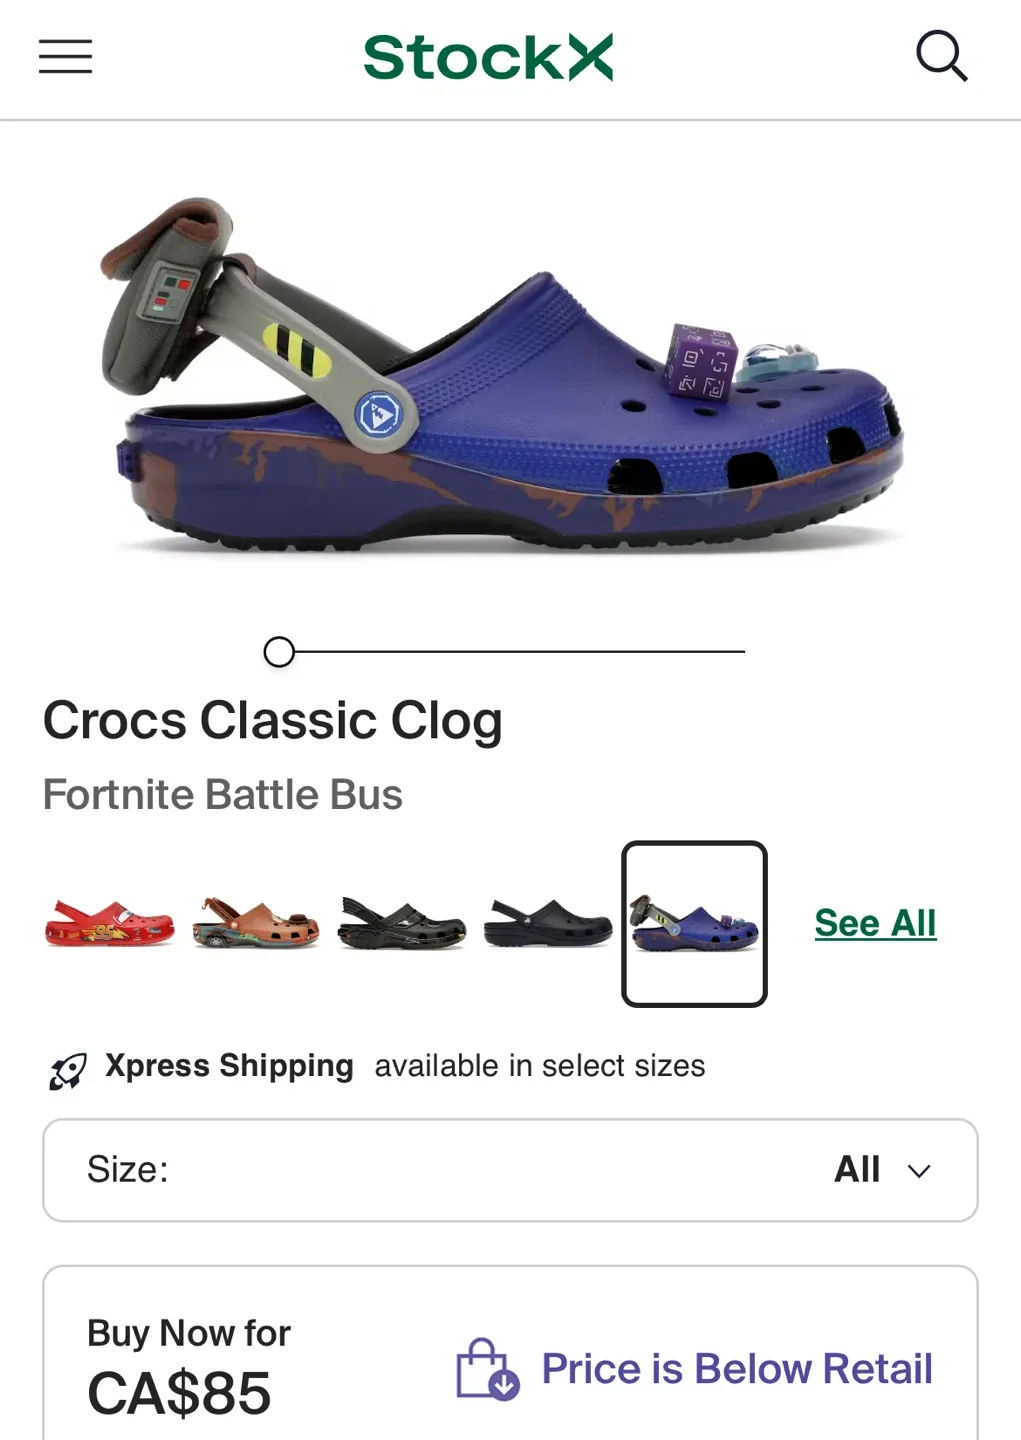Select the red Lightning McQueen Crocs thumbnail
1021x1440 pixels.
(109, 923)
